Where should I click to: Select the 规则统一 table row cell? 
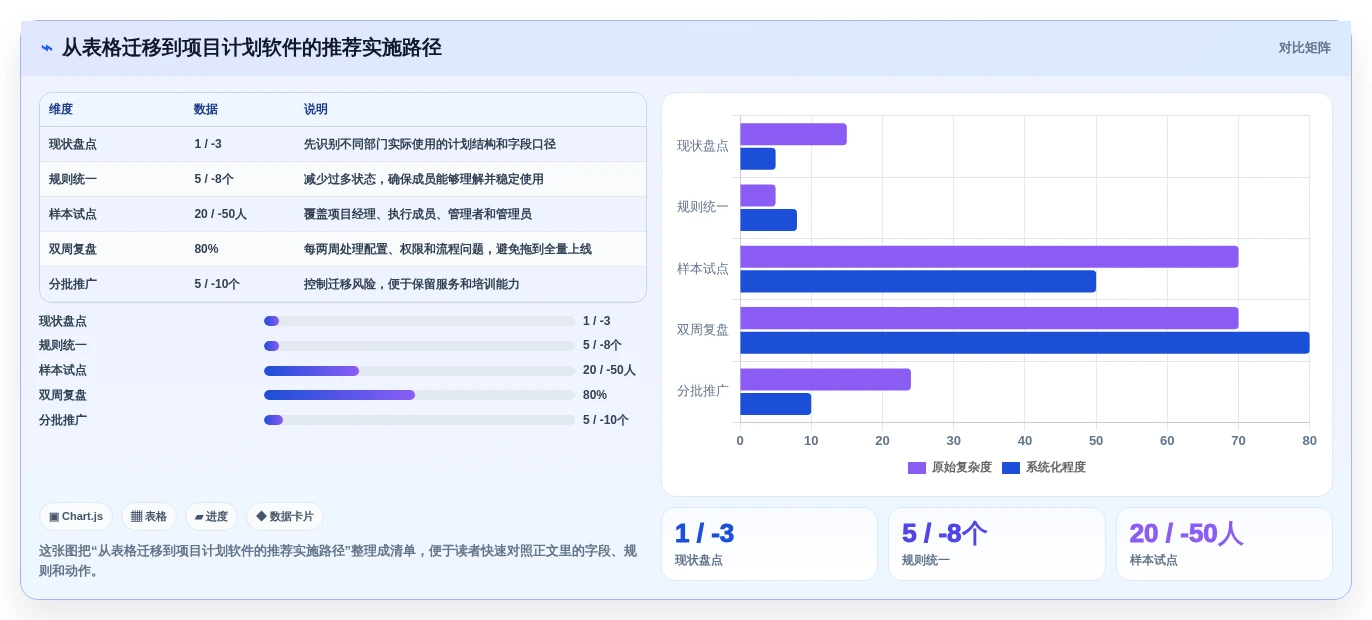73,179
